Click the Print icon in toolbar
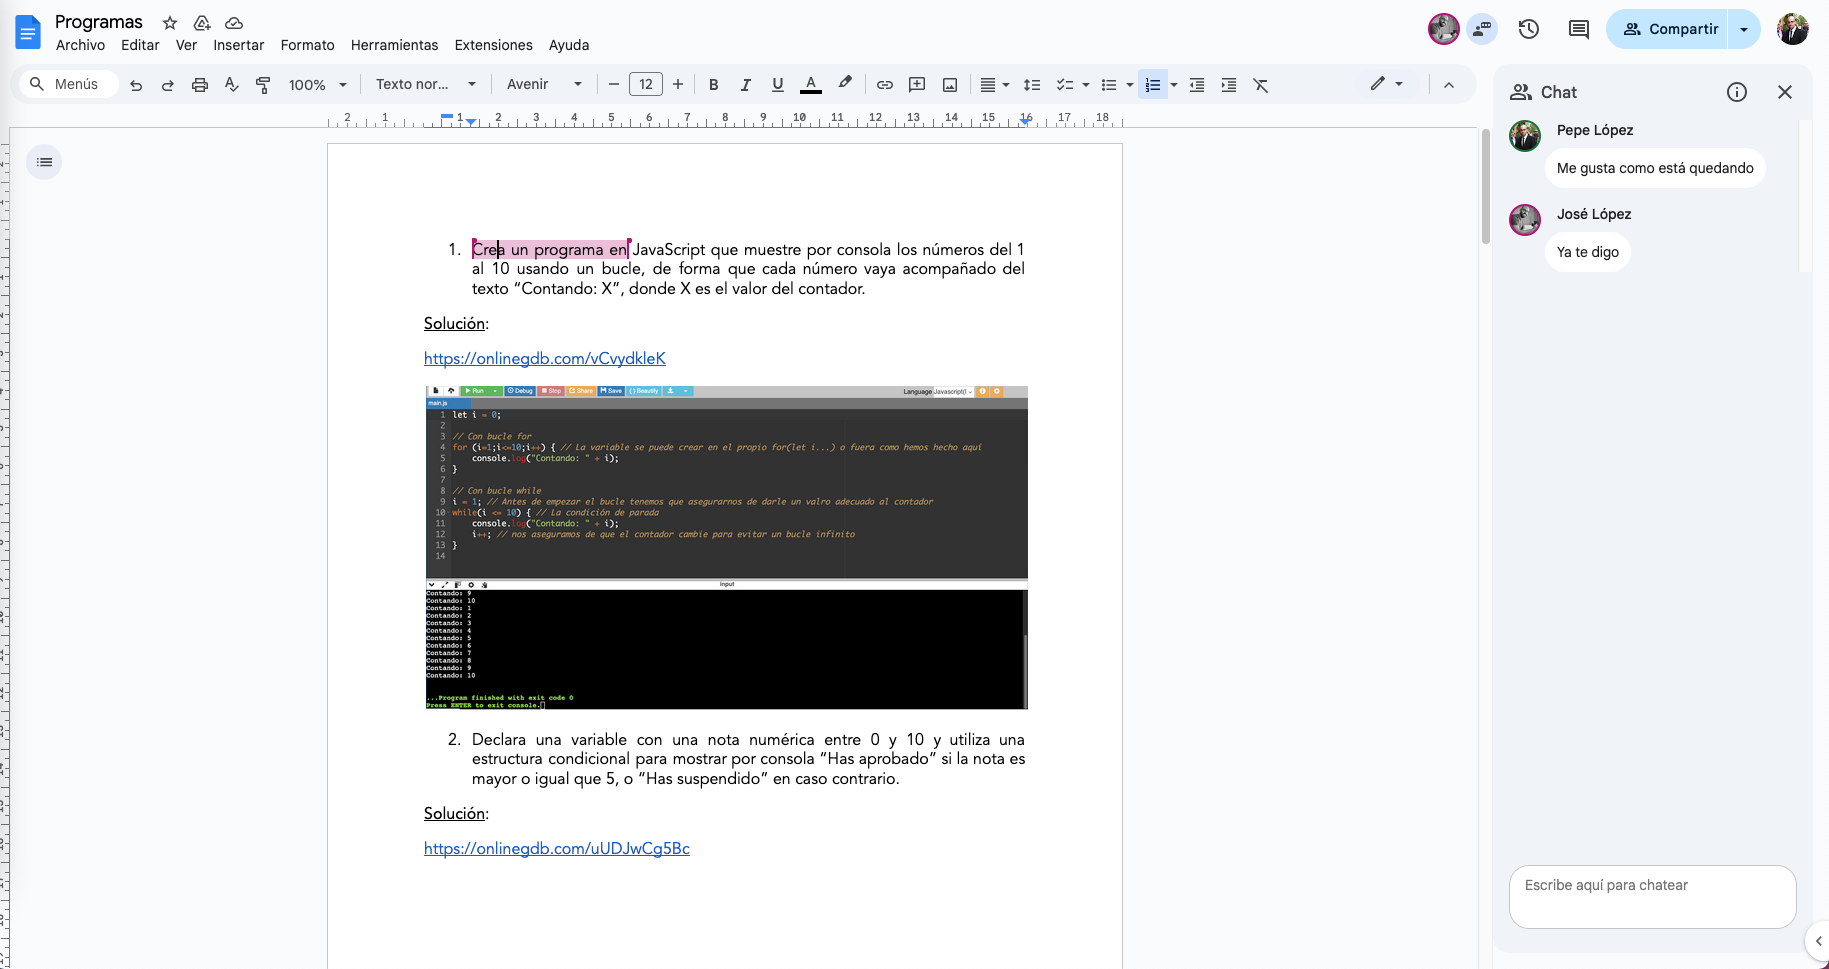The width and height of the screenshot is (1829, 969). (x=200, y=85)
